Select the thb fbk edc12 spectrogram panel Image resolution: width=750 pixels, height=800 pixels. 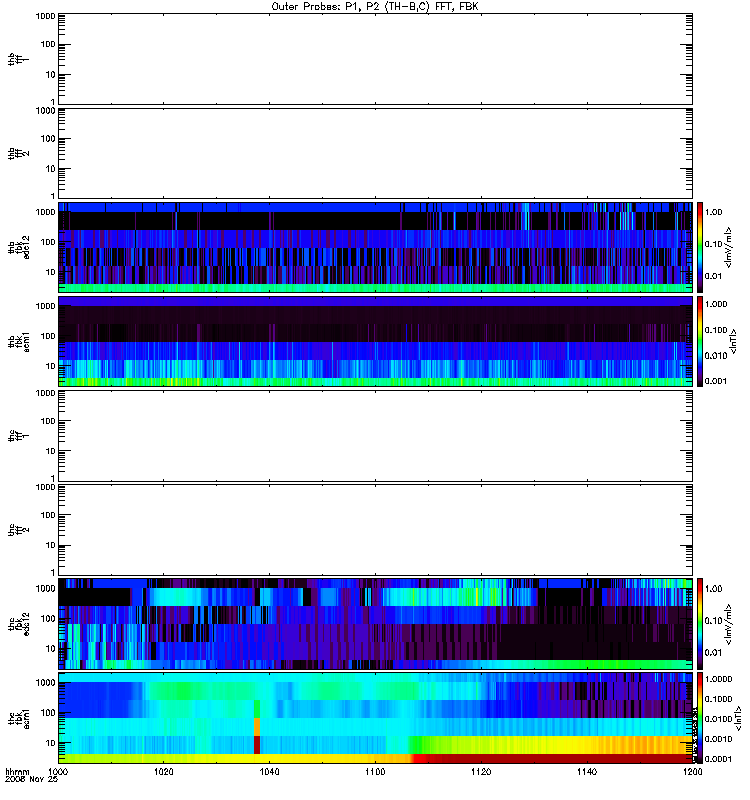pos(375,247)
